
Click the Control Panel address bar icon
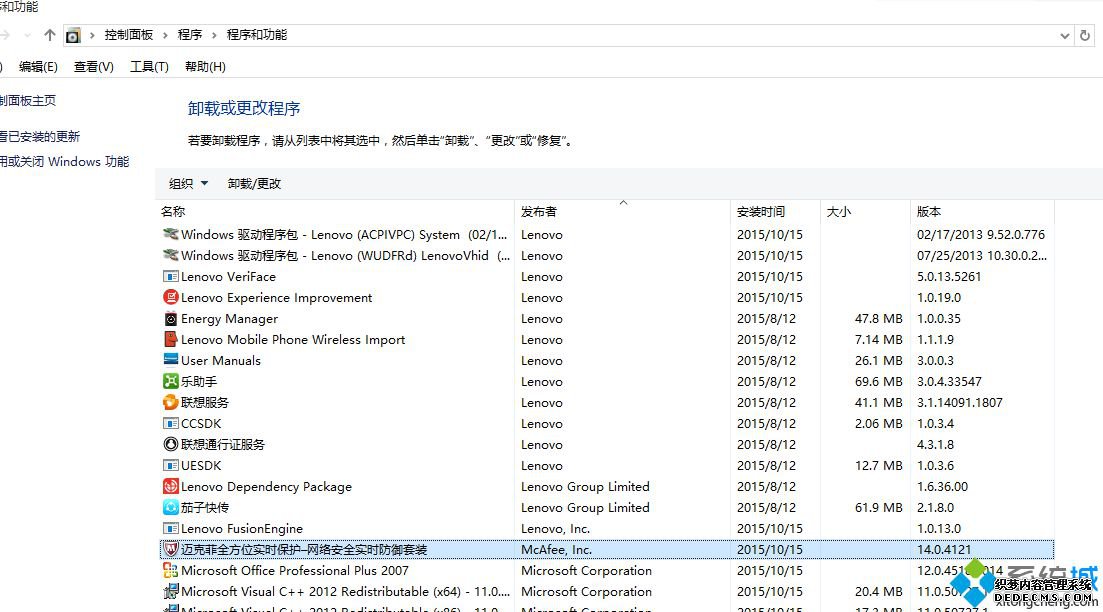(x=73, y=35)
